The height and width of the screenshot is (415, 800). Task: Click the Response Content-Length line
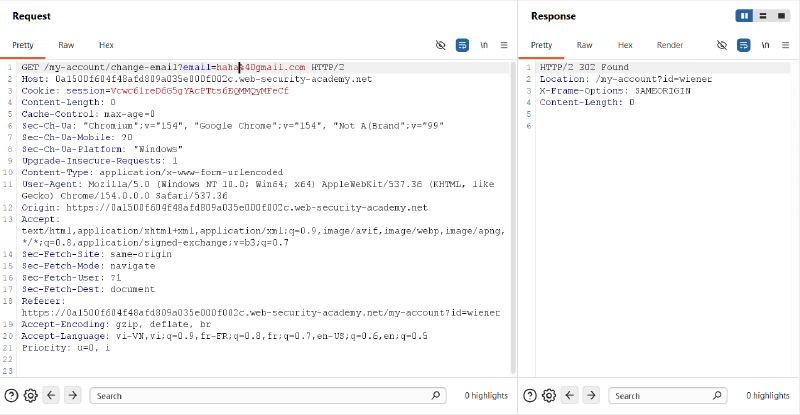click(x=587, y=103)
